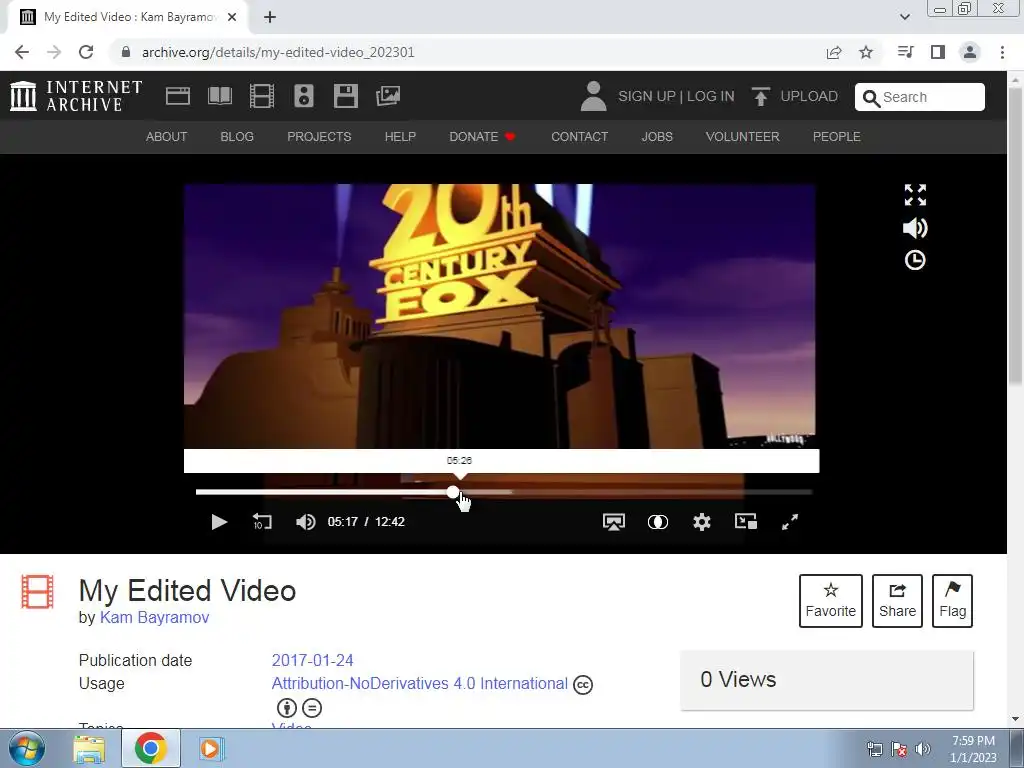The image size is (1024, 768).
Task: Open the media control icon in Chrome toolbar
Action: point(905,52)
